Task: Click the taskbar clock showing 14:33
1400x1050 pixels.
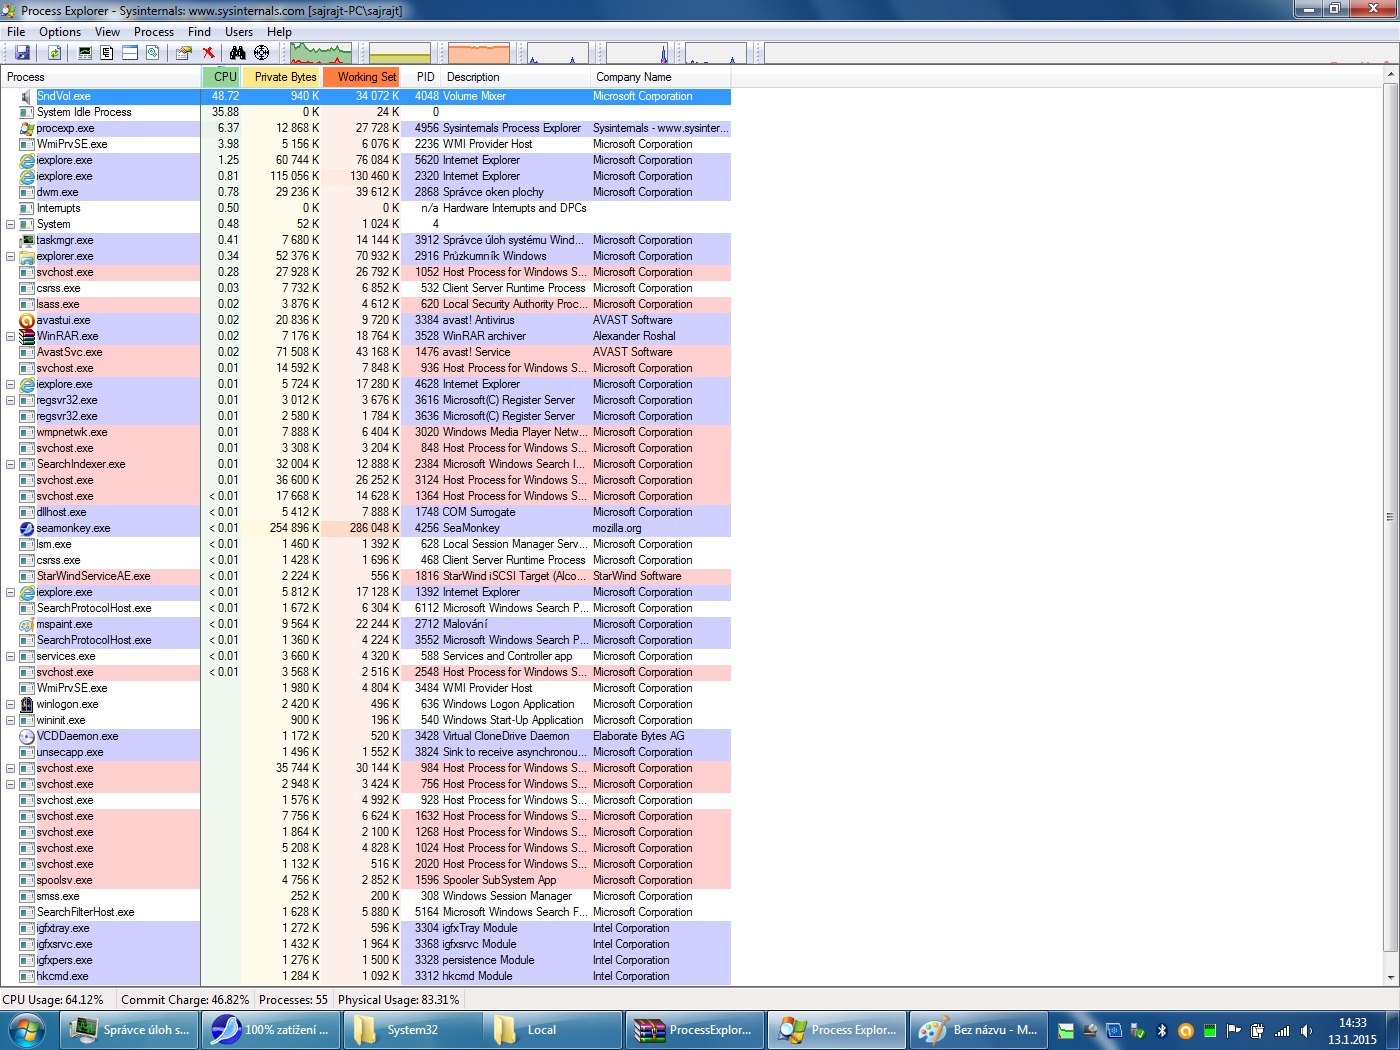Action: click(x=1352, y=1031)
